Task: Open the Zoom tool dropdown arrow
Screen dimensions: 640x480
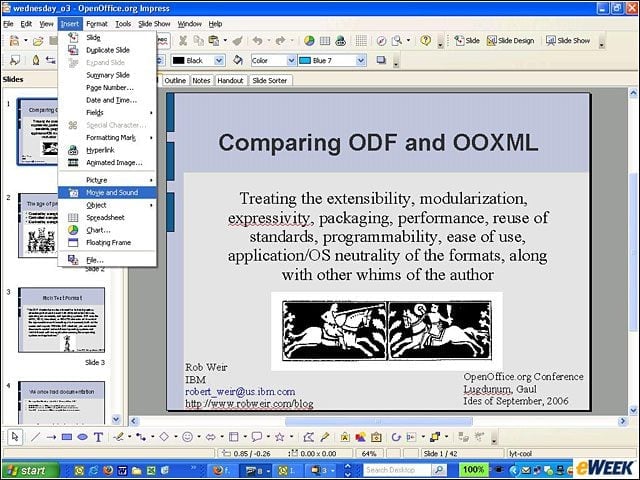Action: (x=408, y=40)
